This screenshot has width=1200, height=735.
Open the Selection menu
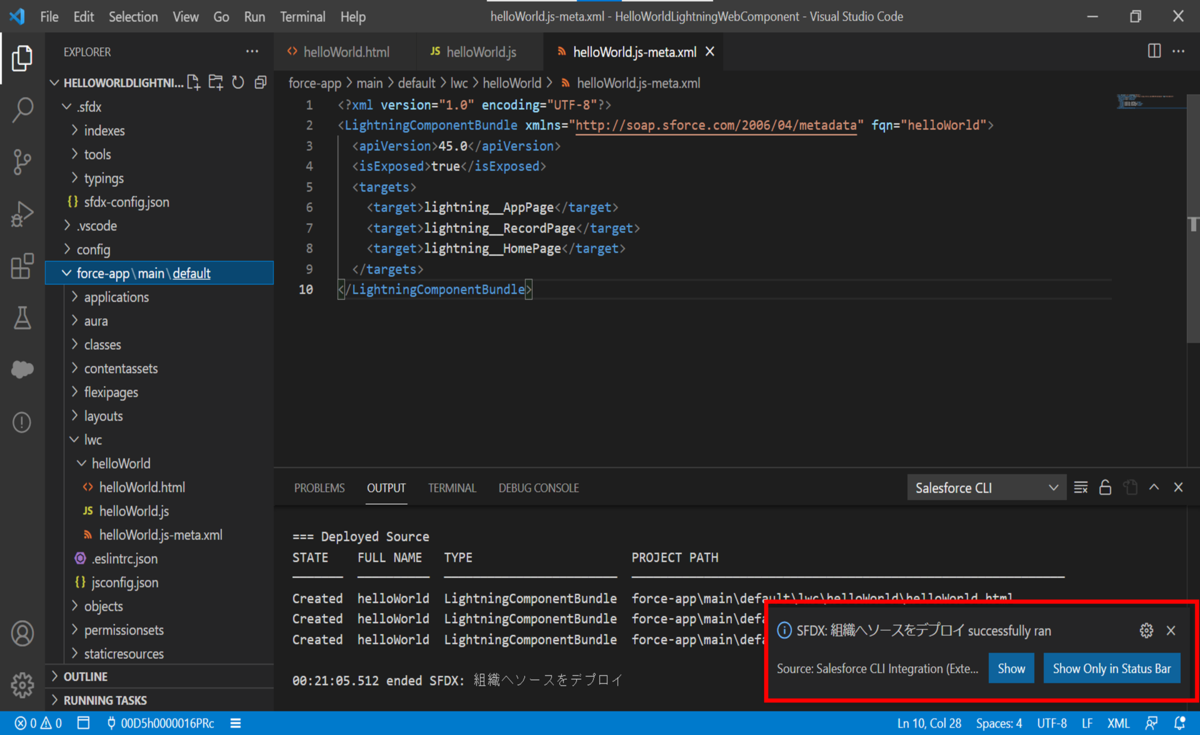pos(133,17)
